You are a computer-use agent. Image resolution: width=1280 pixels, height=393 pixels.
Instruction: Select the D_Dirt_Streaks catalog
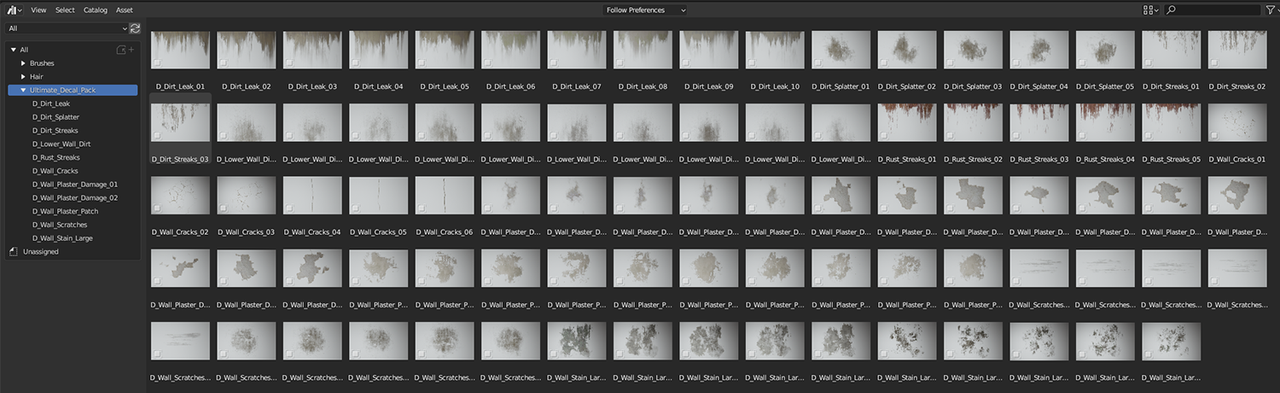coord(54,130)
